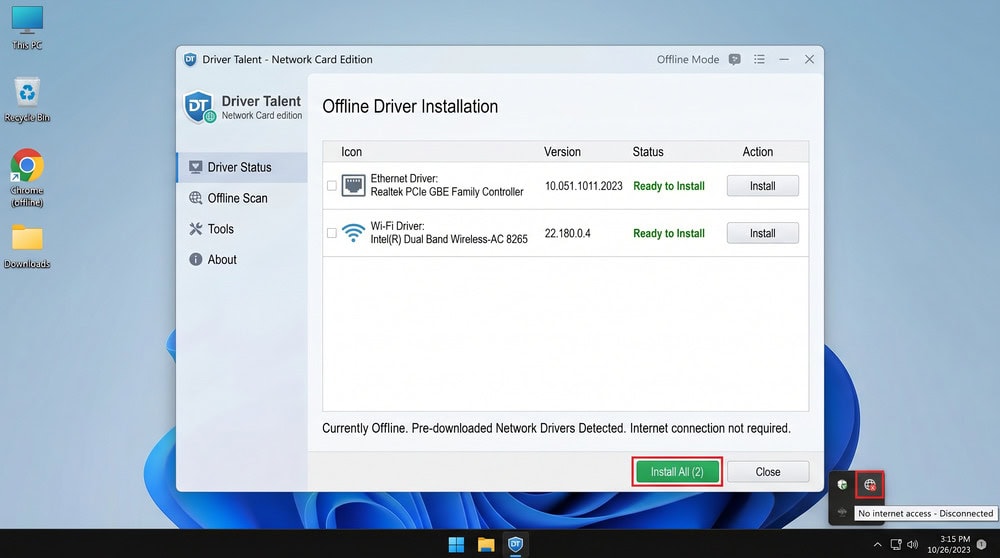Open the About page
This screenshot has width=1000, height=558.
pos(242,259)
